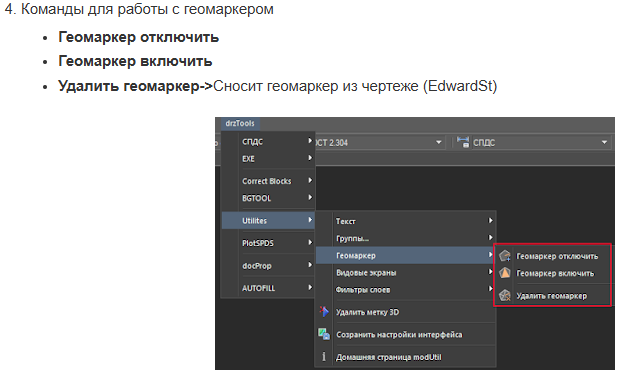The image size is (620, 373).
Task: Expand the ГОСТ 2.304 text style dropdown
Action: 439,142
